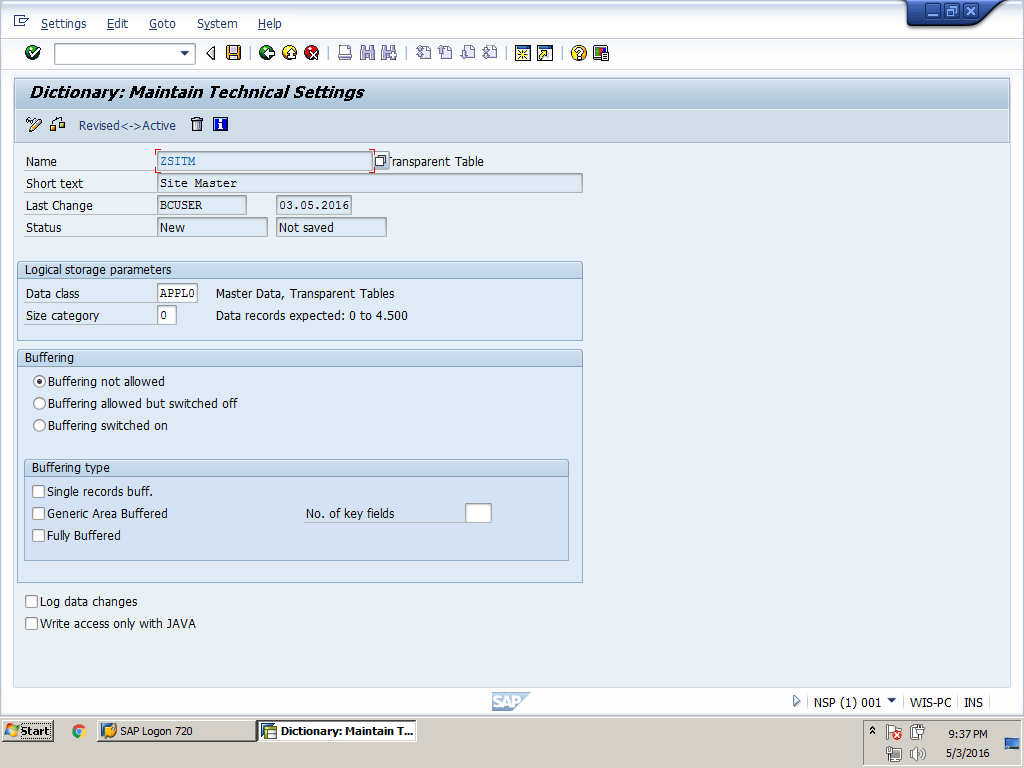Click the Delete trash can icon
Screen dimensions: 1024x768
[197, 125]
